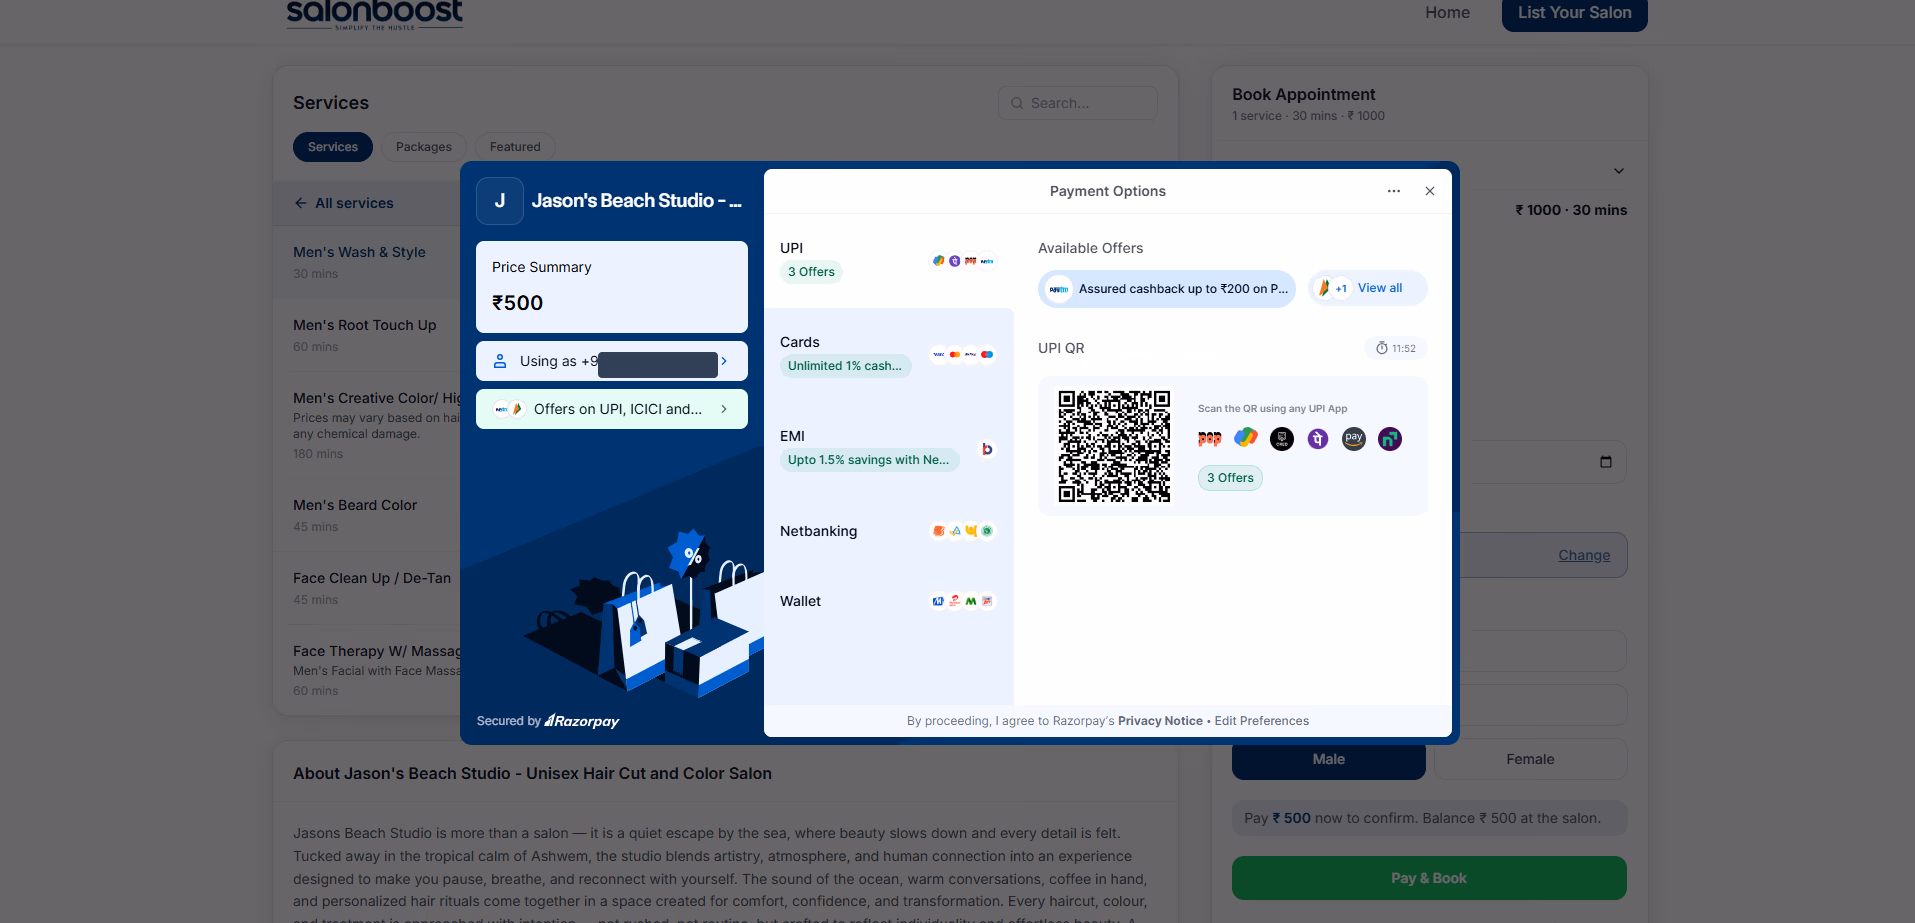Image resolution: width=1915 pixels, height=923 pixels.
Task: Select Netbanking payment method
Action: (x=889, y=531)
